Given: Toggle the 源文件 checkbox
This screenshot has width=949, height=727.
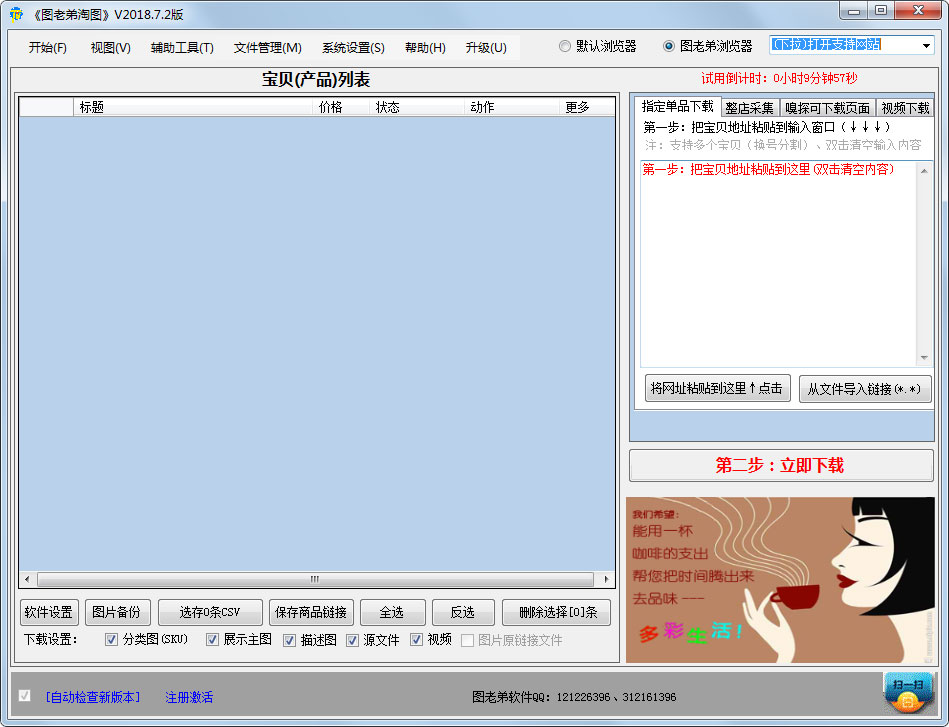Looking at the screenshot, I should (x=353, y=640).
